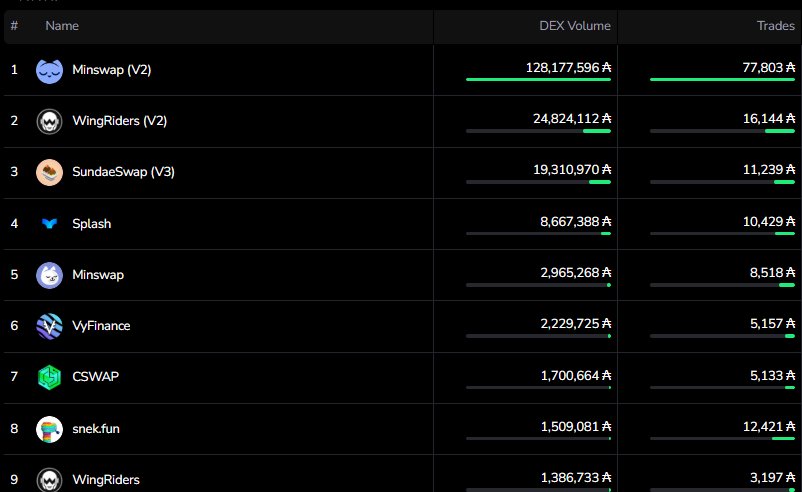Screen dimensions: 802x492
Task: Sort by the # rank column header
Action: tap(14, 26)
